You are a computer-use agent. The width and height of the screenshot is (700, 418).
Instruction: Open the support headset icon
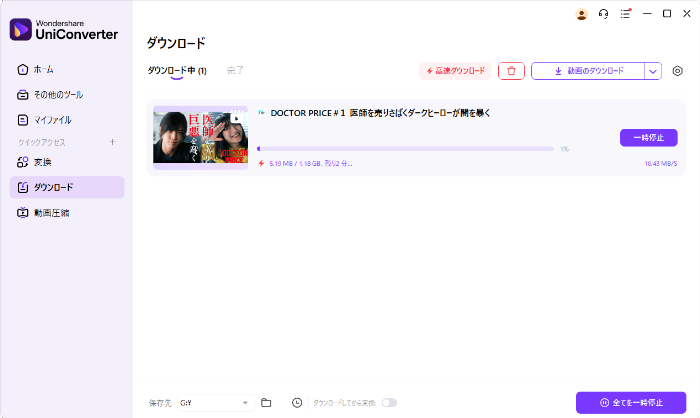[603, 14]
